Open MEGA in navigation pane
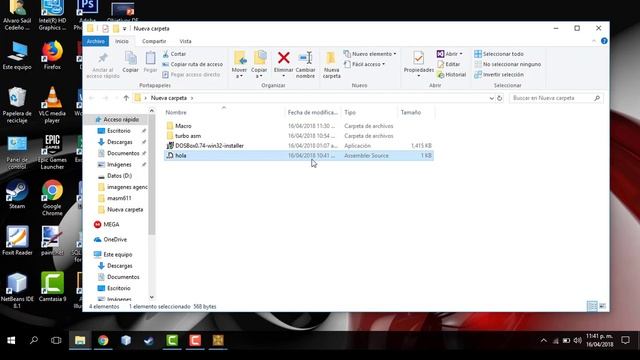This screenshot has width=640, height=360. click(111, 224)
